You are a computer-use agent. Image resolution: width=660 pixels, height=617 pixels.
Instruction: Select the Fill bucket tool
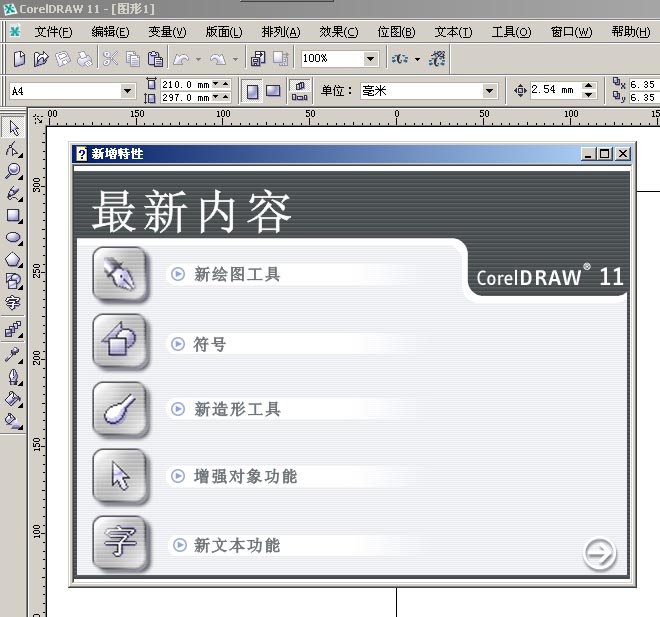click(x=13, y=399)
